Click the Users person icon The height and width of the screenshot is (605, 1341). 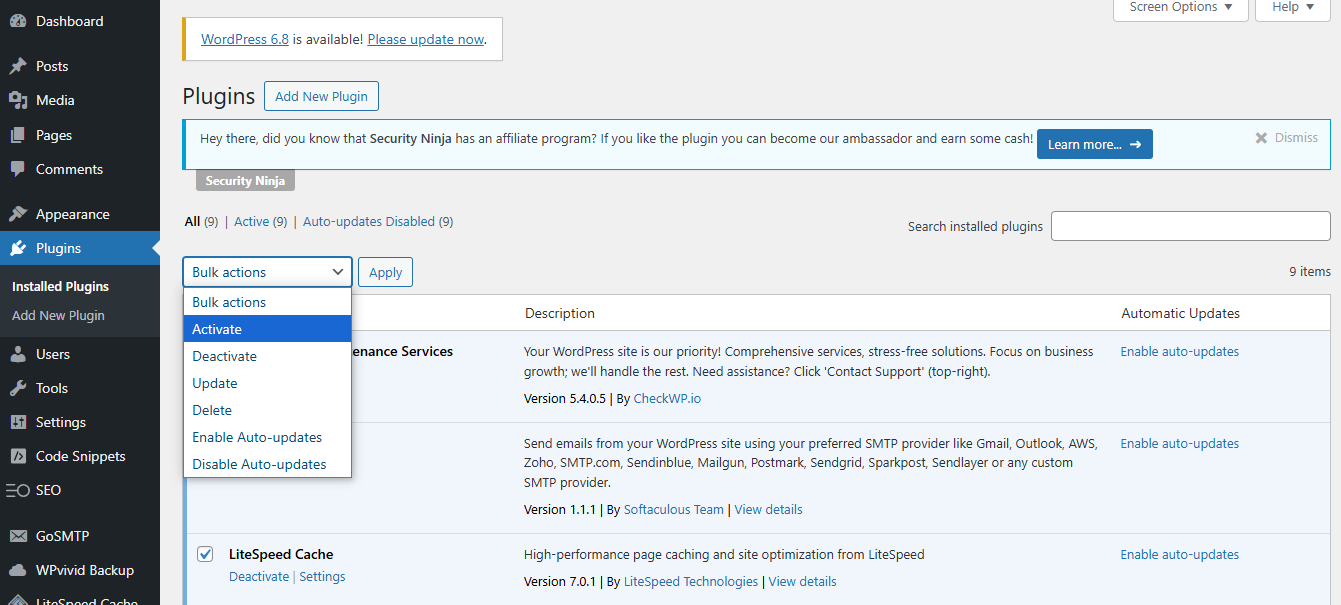pos(18,354)
